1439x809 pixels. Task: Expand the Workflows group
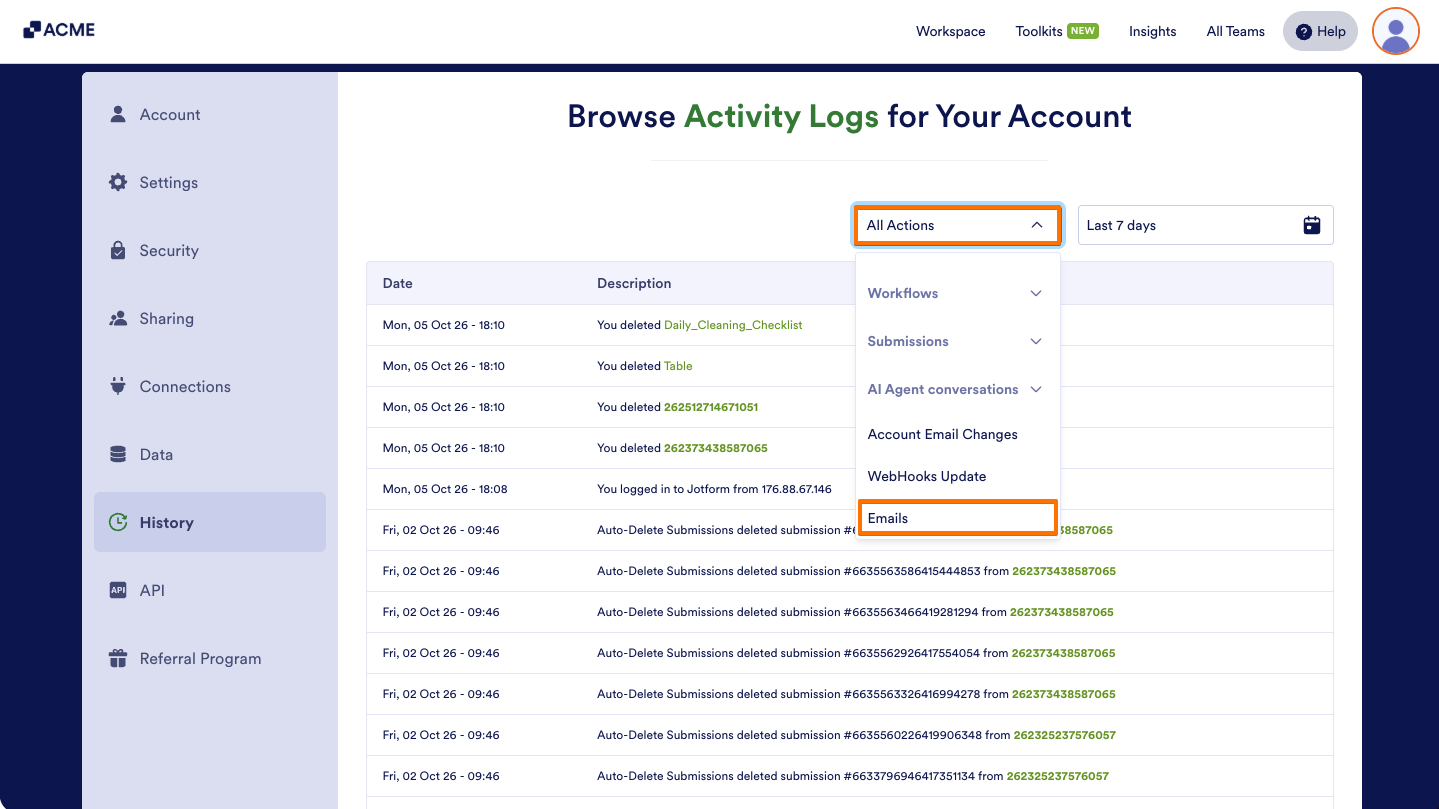[x=956, y=293]
